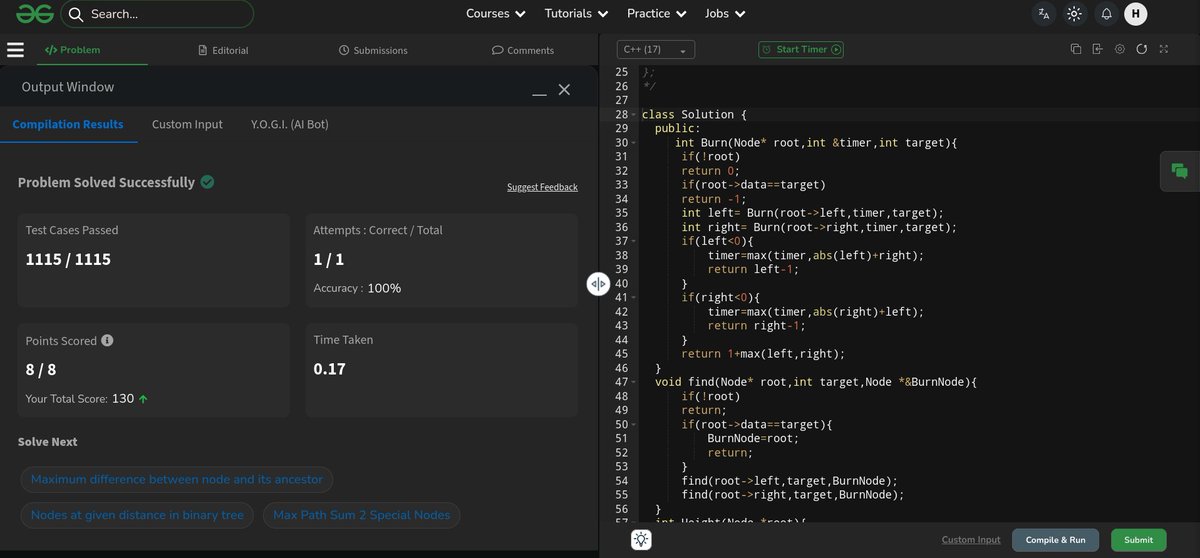
Task: Select the Custom Input tab
Action: (x=187, y=125)
